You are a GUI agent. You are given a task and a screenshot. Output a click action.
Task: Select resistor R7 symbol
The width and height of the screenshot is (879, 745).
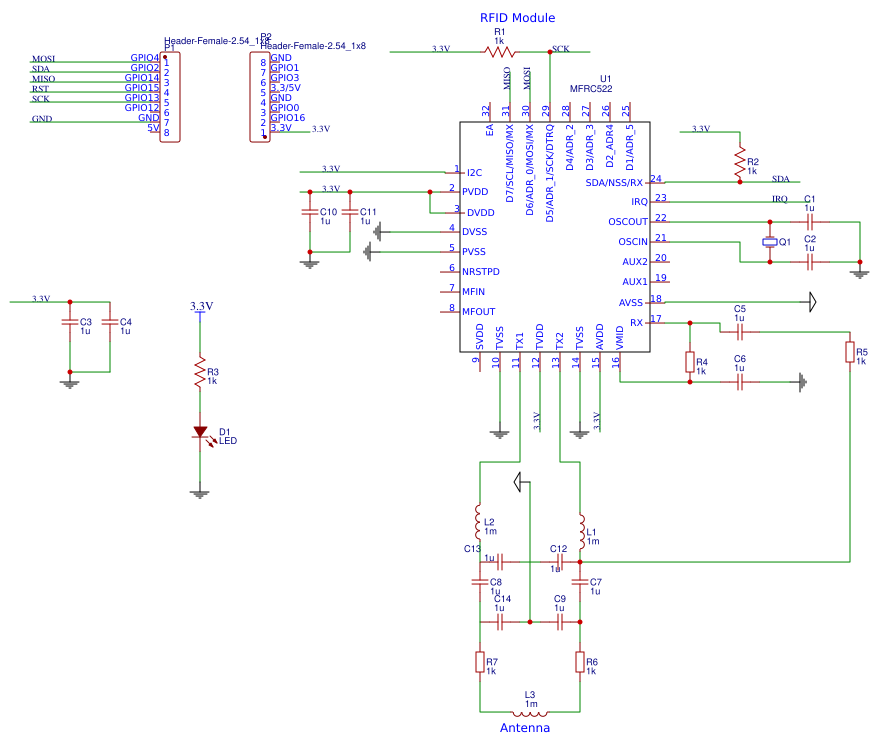[480, 662]
